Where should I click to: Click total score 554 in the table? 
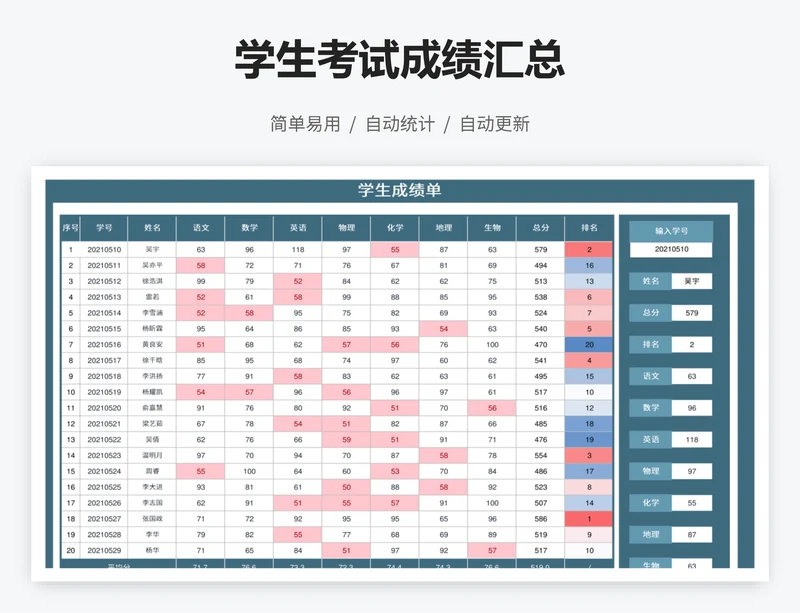540,455
